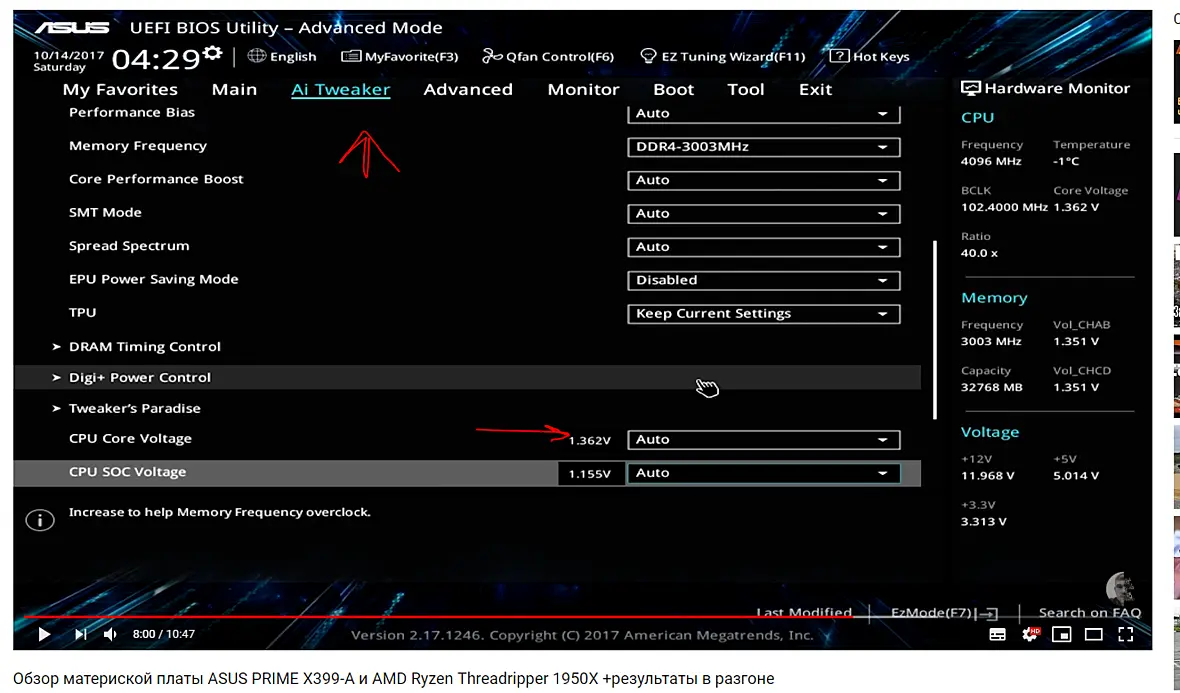
Task: Open MyFavorite(F3) from the BIOS top bar
Action: click(400, 56)
